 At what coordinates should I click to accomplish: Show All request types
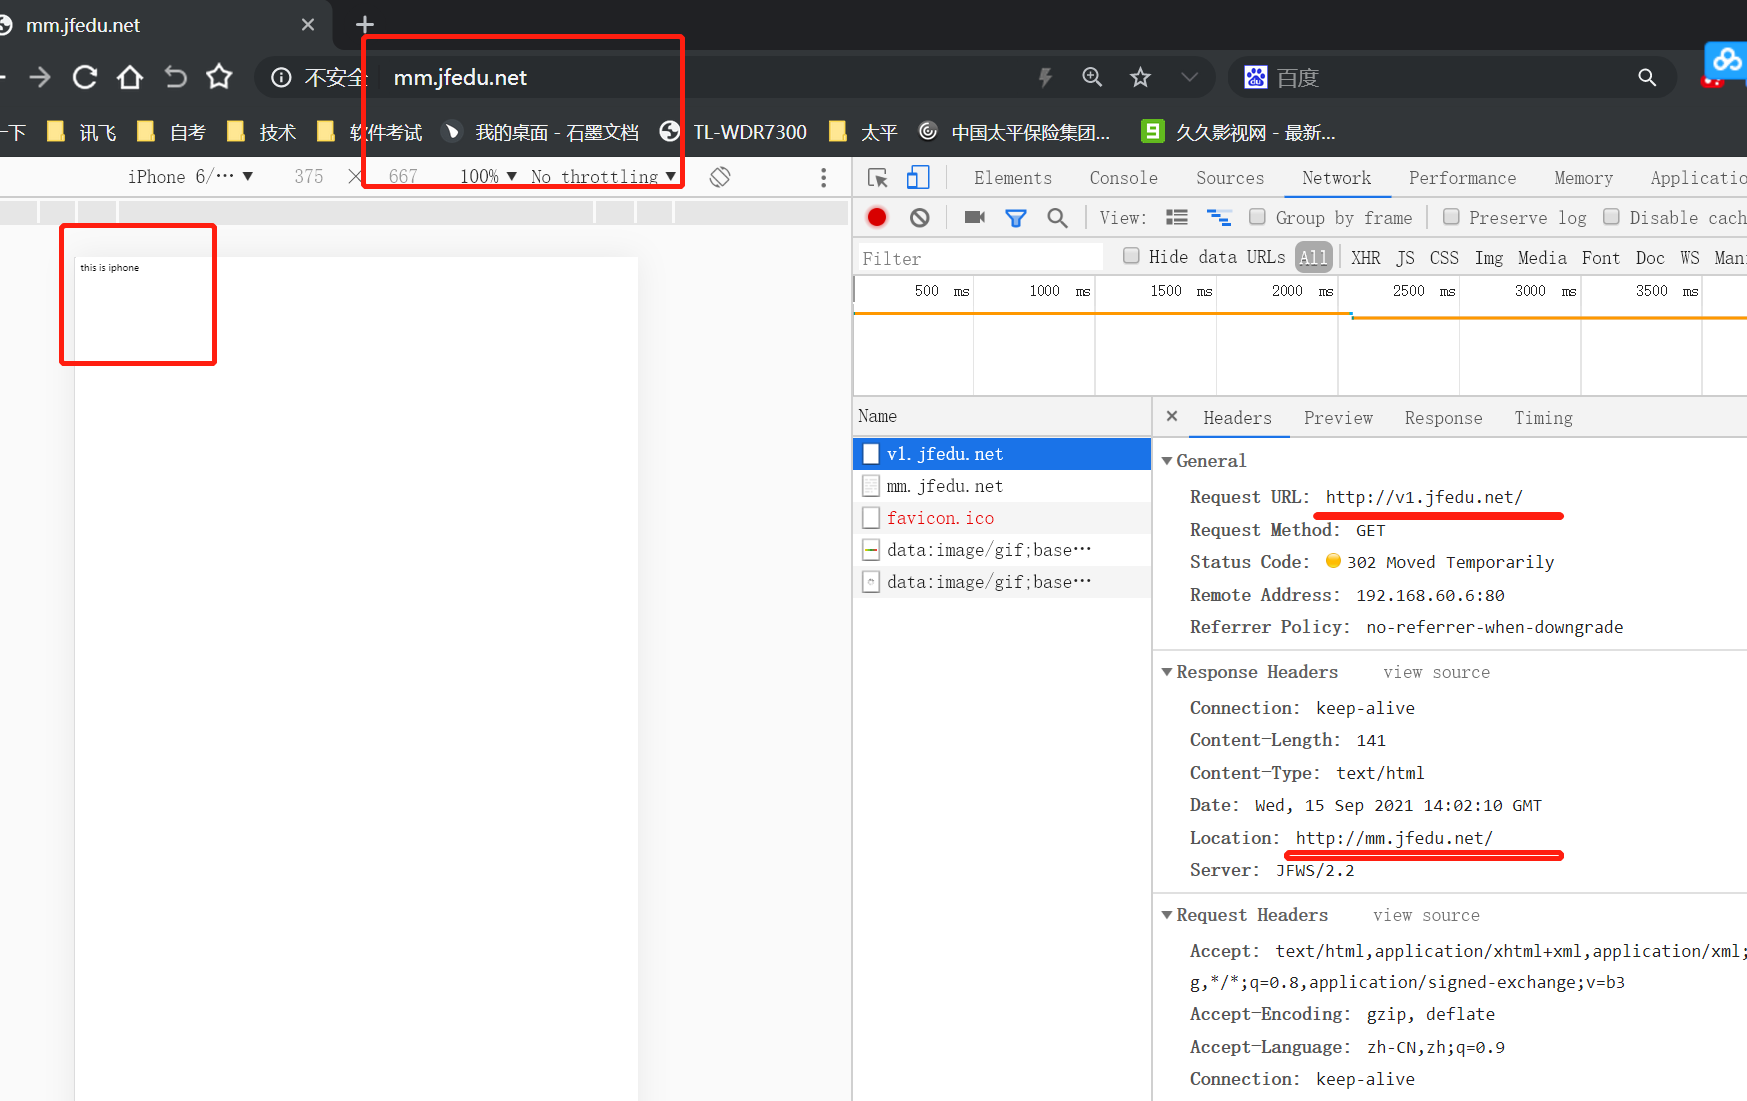point(1314,257)
